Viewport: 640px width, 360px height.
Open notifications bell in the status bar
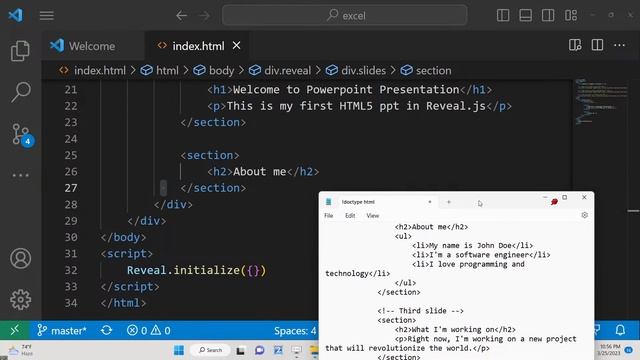pyautogui.click(x=620, y=330)
